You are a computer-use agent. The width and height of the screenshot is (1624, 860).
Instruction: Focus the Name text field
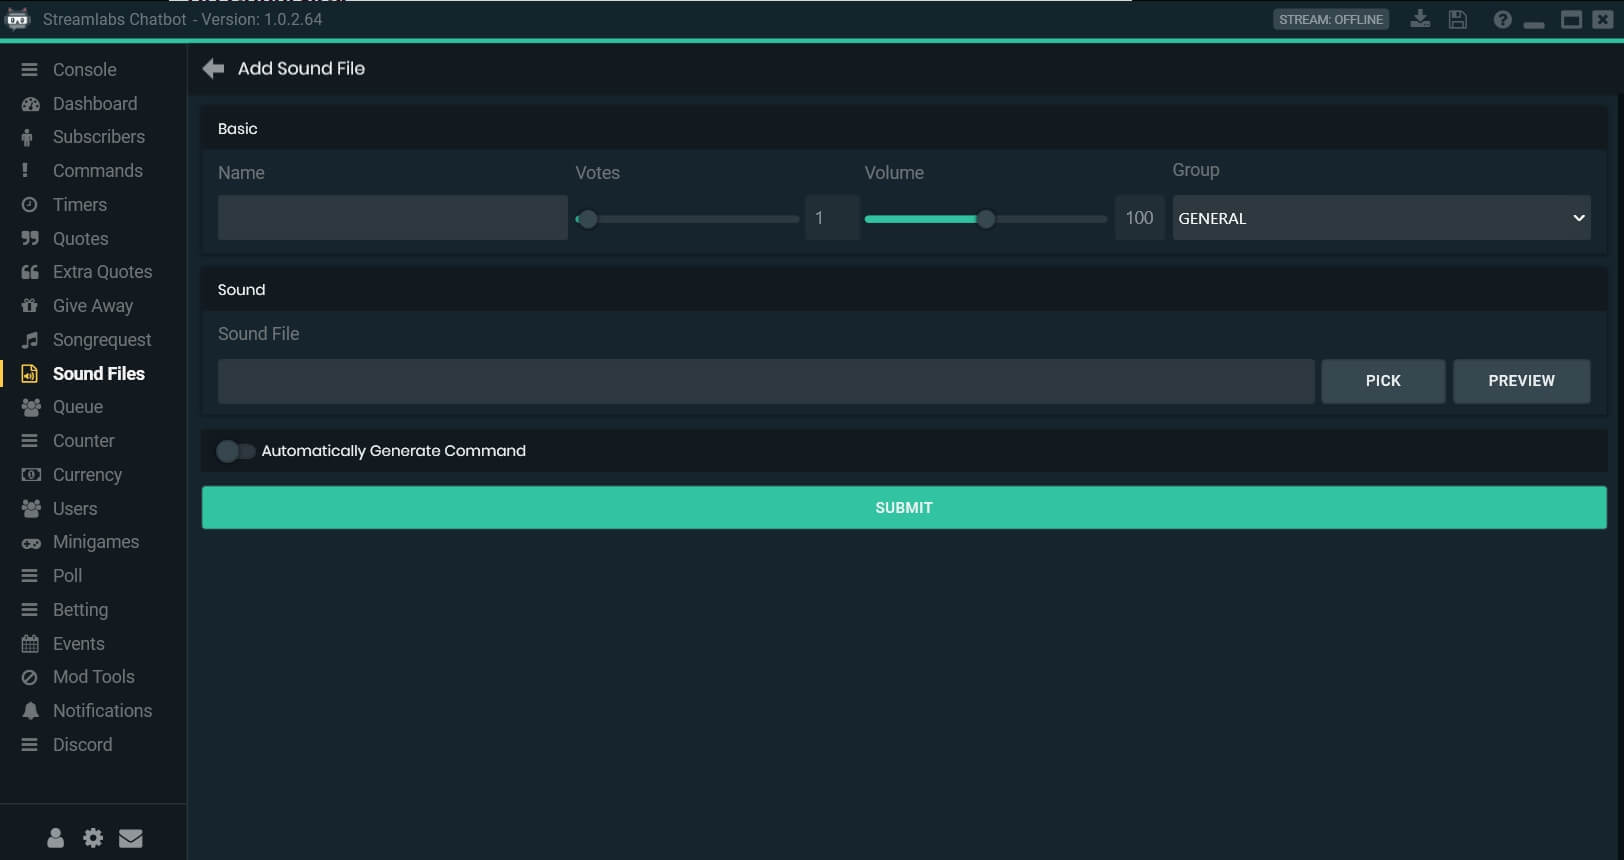[392, 218]
